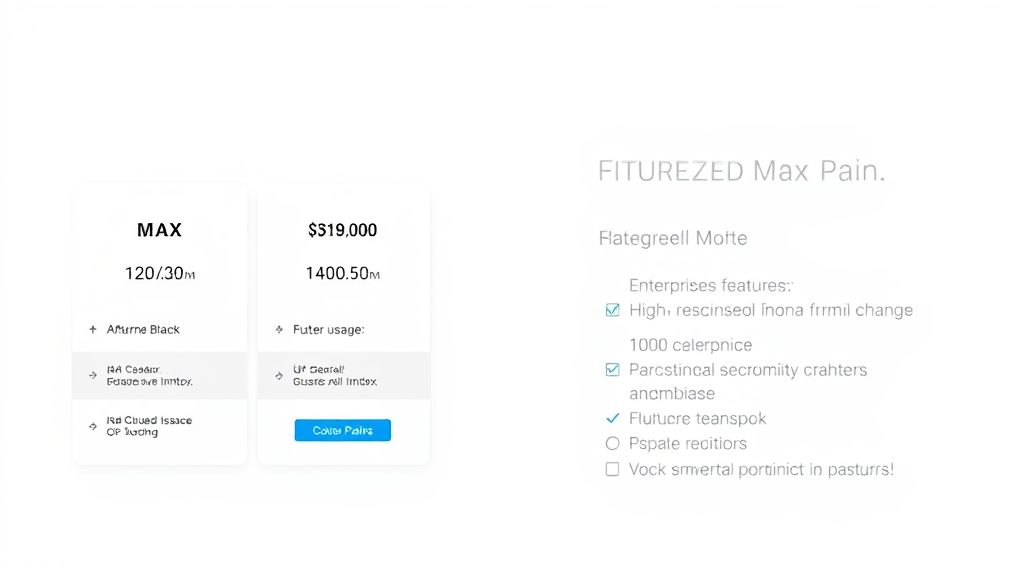Click the arrow icon beside Gusre All Imtex
The height and width of the screenshot is (576, 1024).
(x=279, y=376)
